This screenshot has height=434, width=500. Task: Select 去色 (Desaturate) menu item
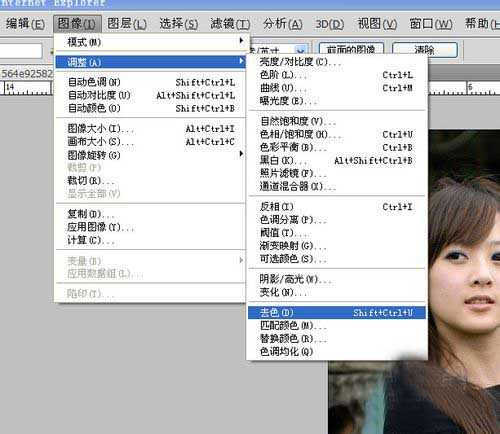(337, 313)
